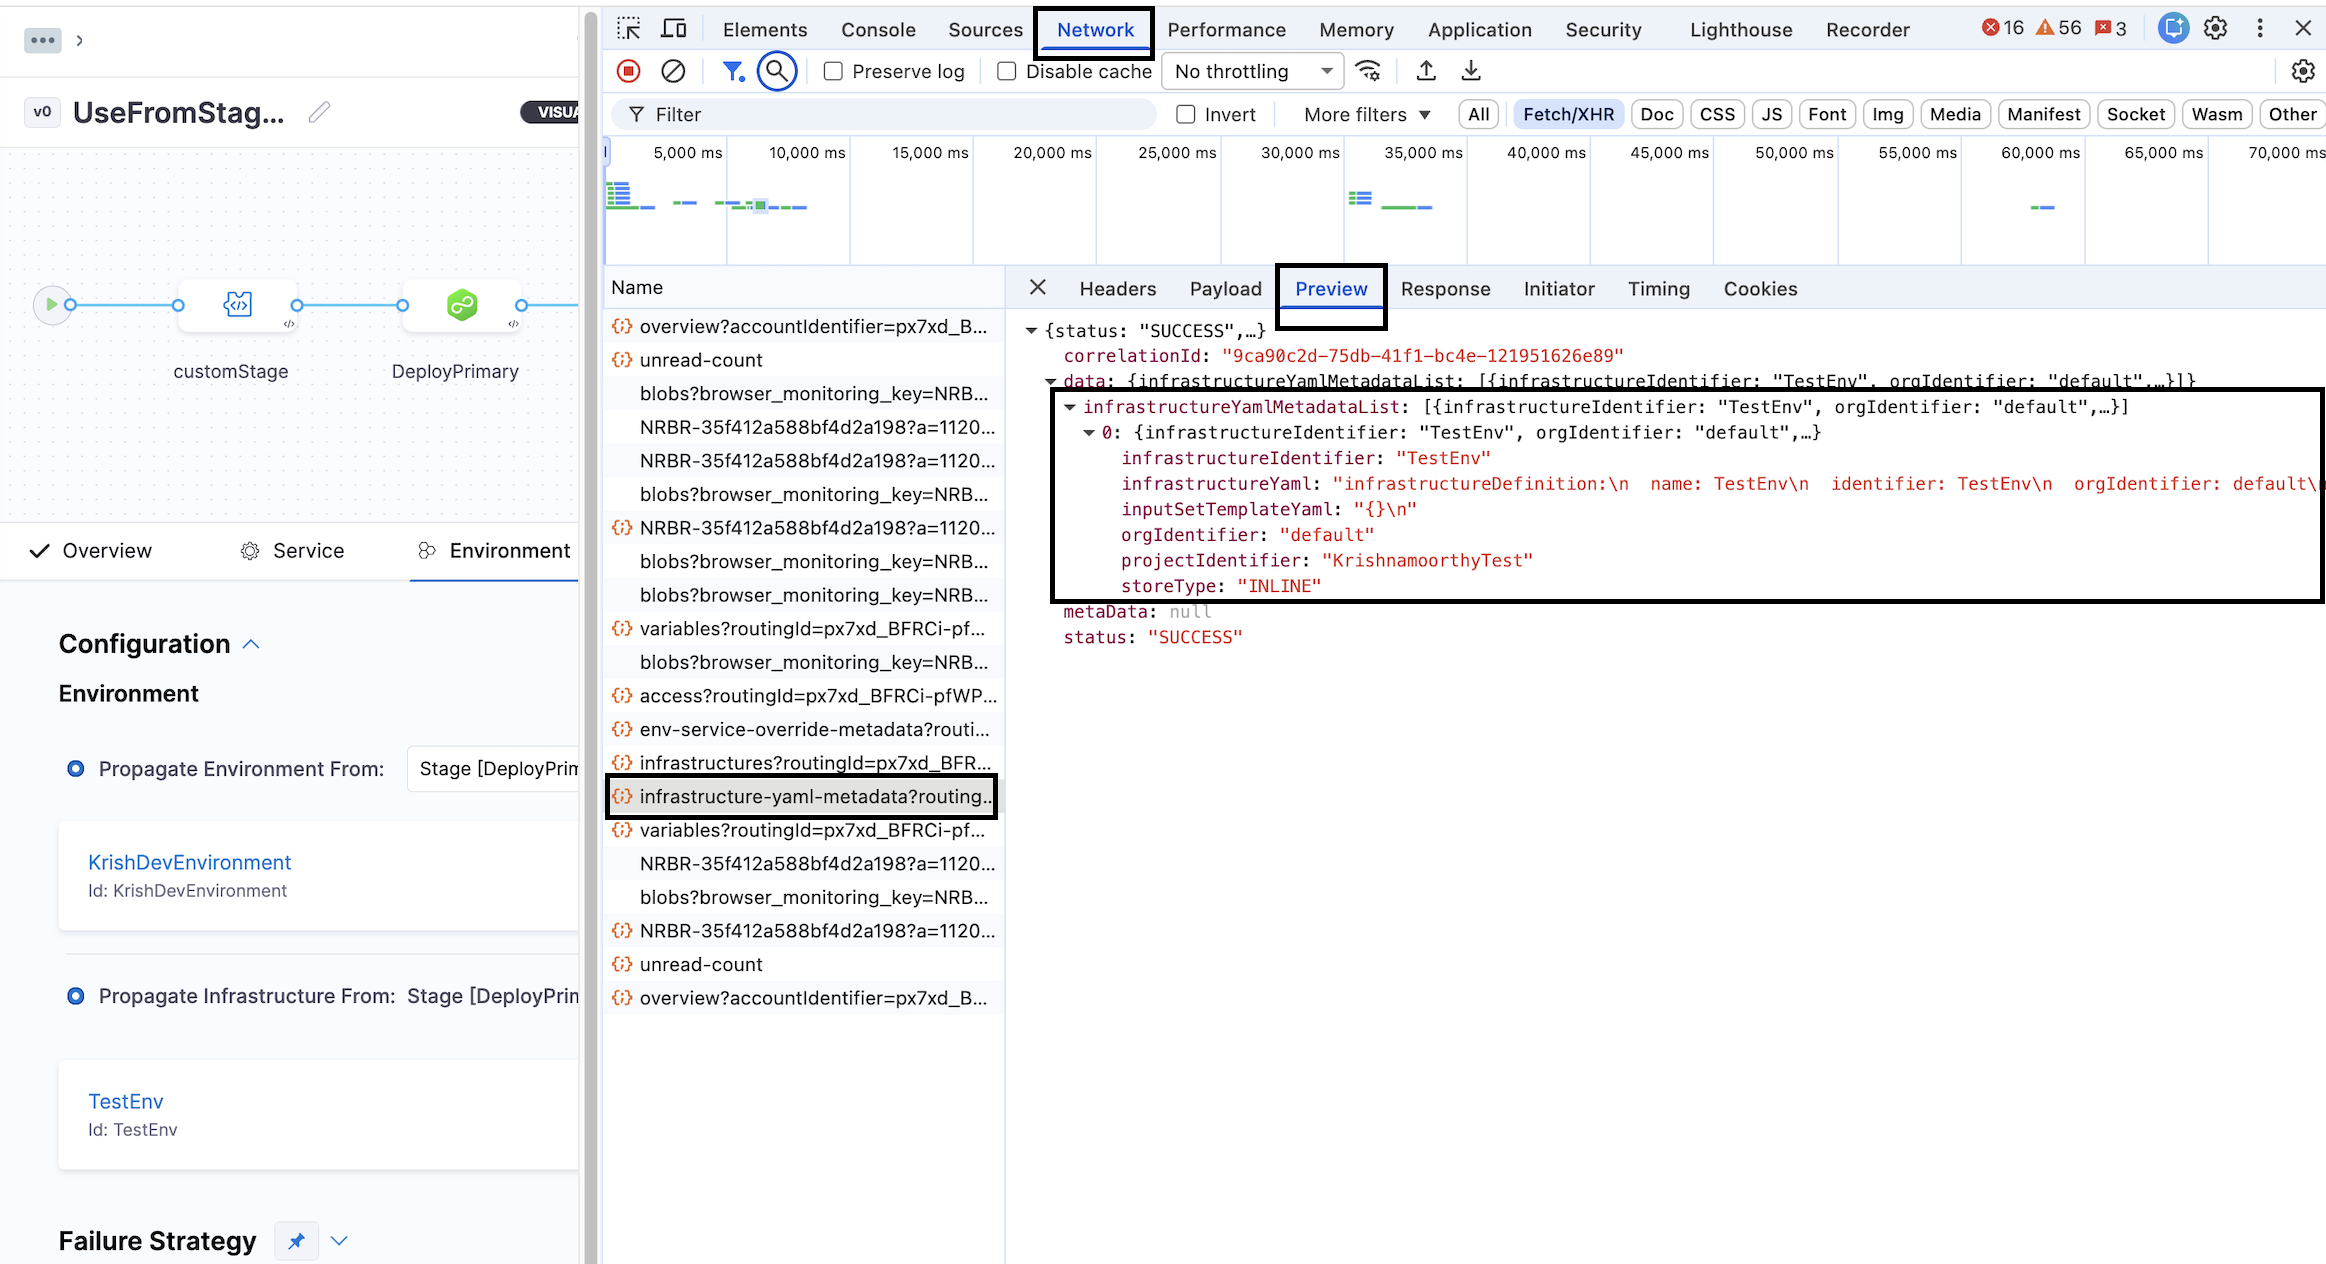Clear the network log
Screen dimensions: 2326x1264
click(x=674, y=71)
